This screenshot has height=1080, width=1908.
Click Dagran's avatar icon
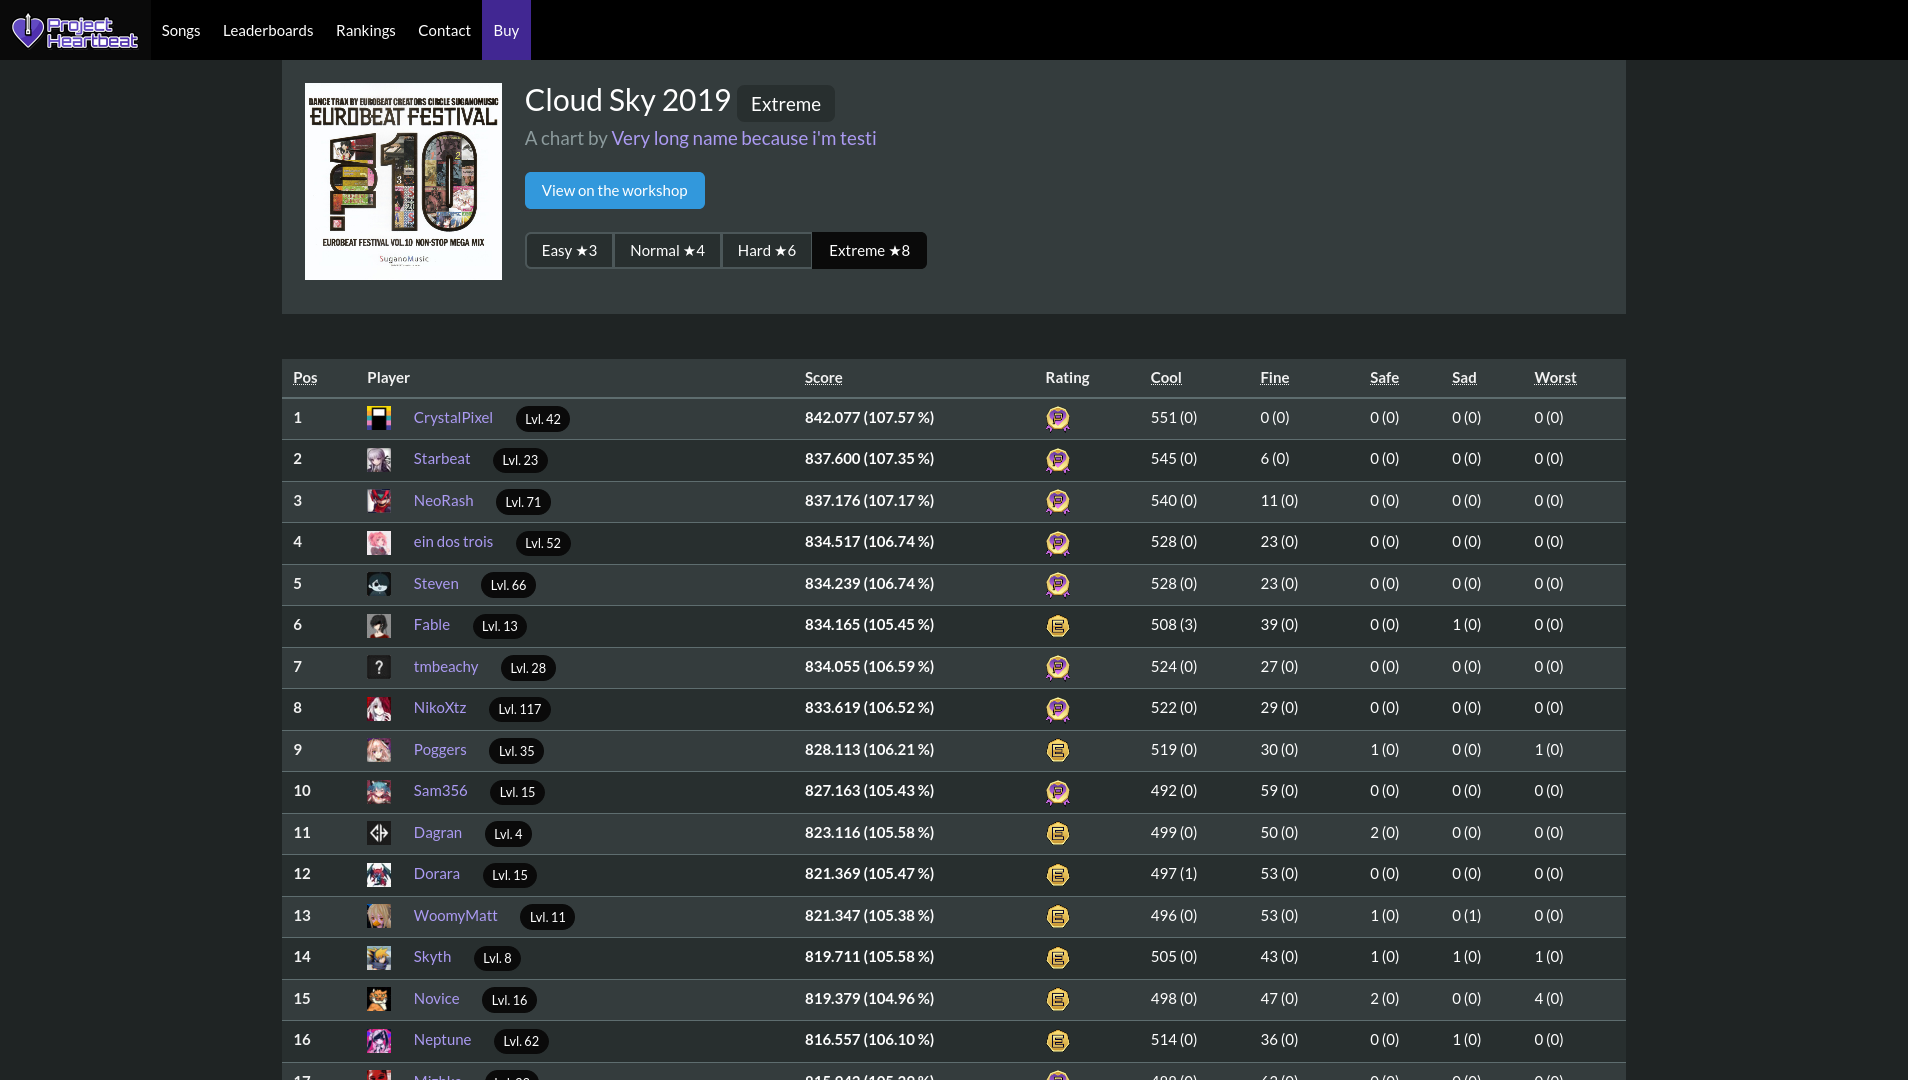pyautogui.click(x=379, y=833)
